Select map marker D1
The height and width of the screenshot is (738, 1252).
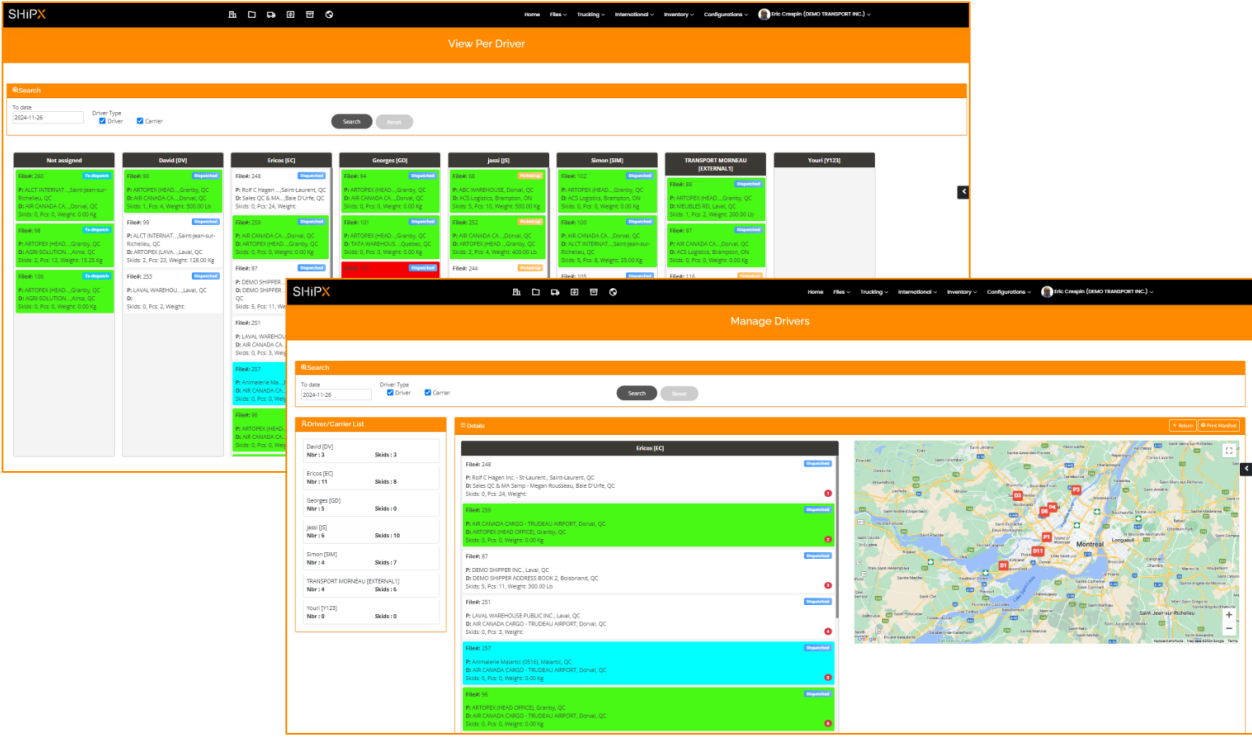1003,565
